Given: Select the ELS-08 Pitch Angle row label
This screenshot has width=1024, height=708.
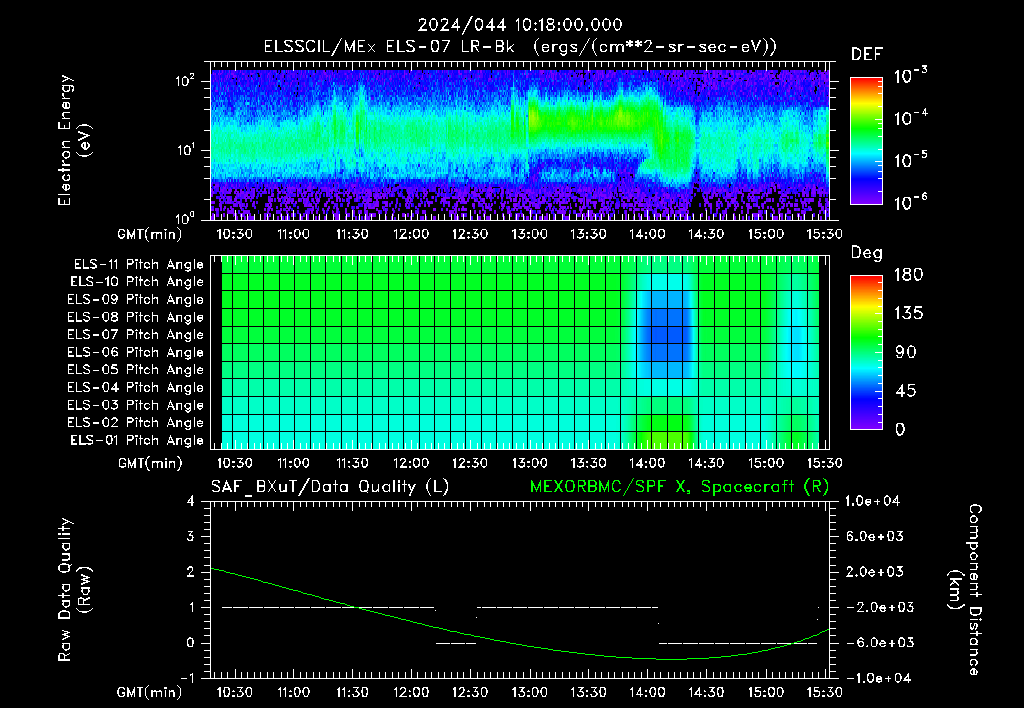Looking at the screenshot, I should pos(136,317).
